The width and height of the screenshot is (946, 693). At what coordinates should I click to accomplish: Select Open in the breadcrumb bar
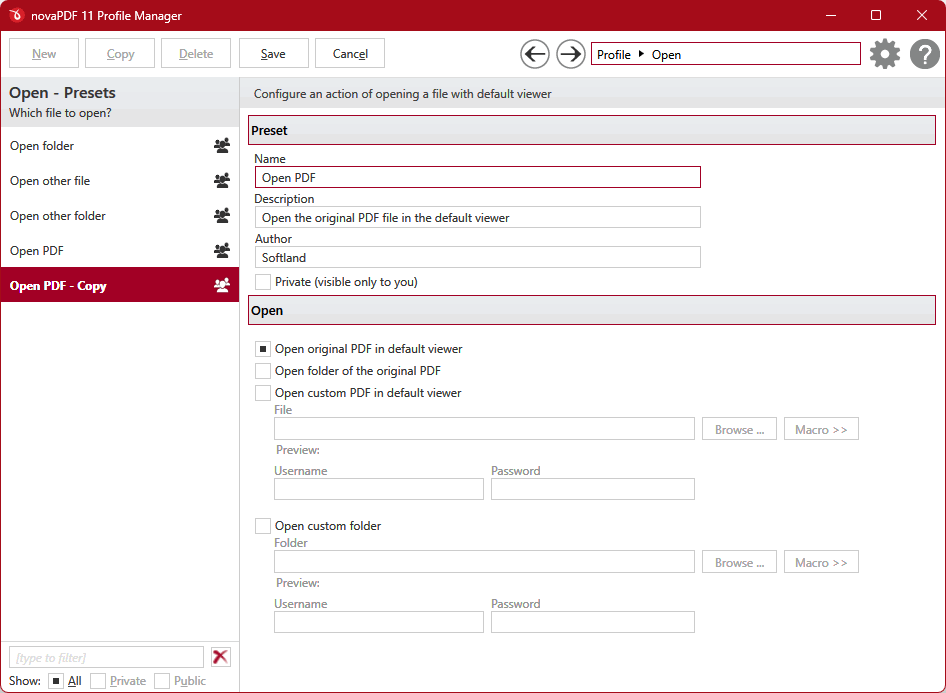click(666, 54)
